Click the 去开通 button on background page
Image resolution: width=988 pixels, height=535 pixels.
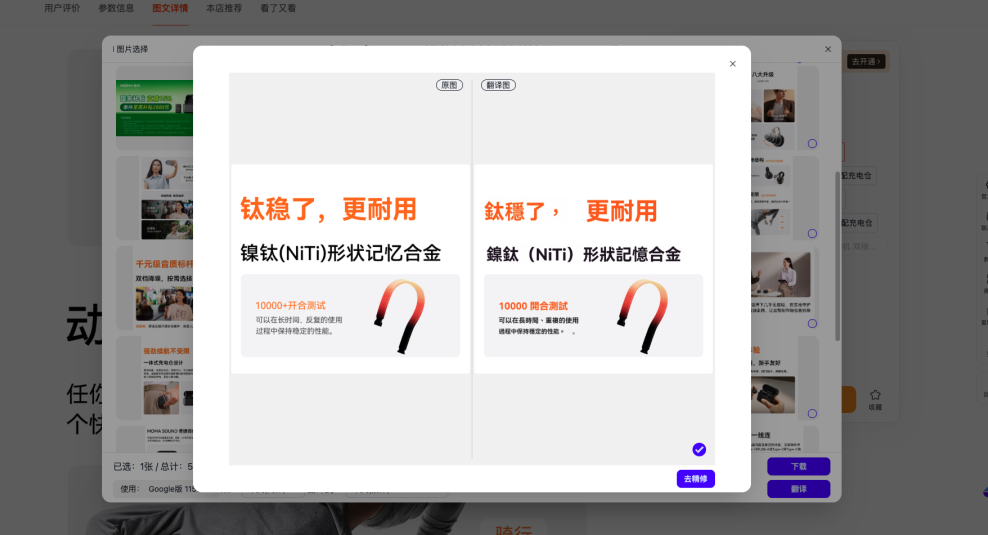866,61
